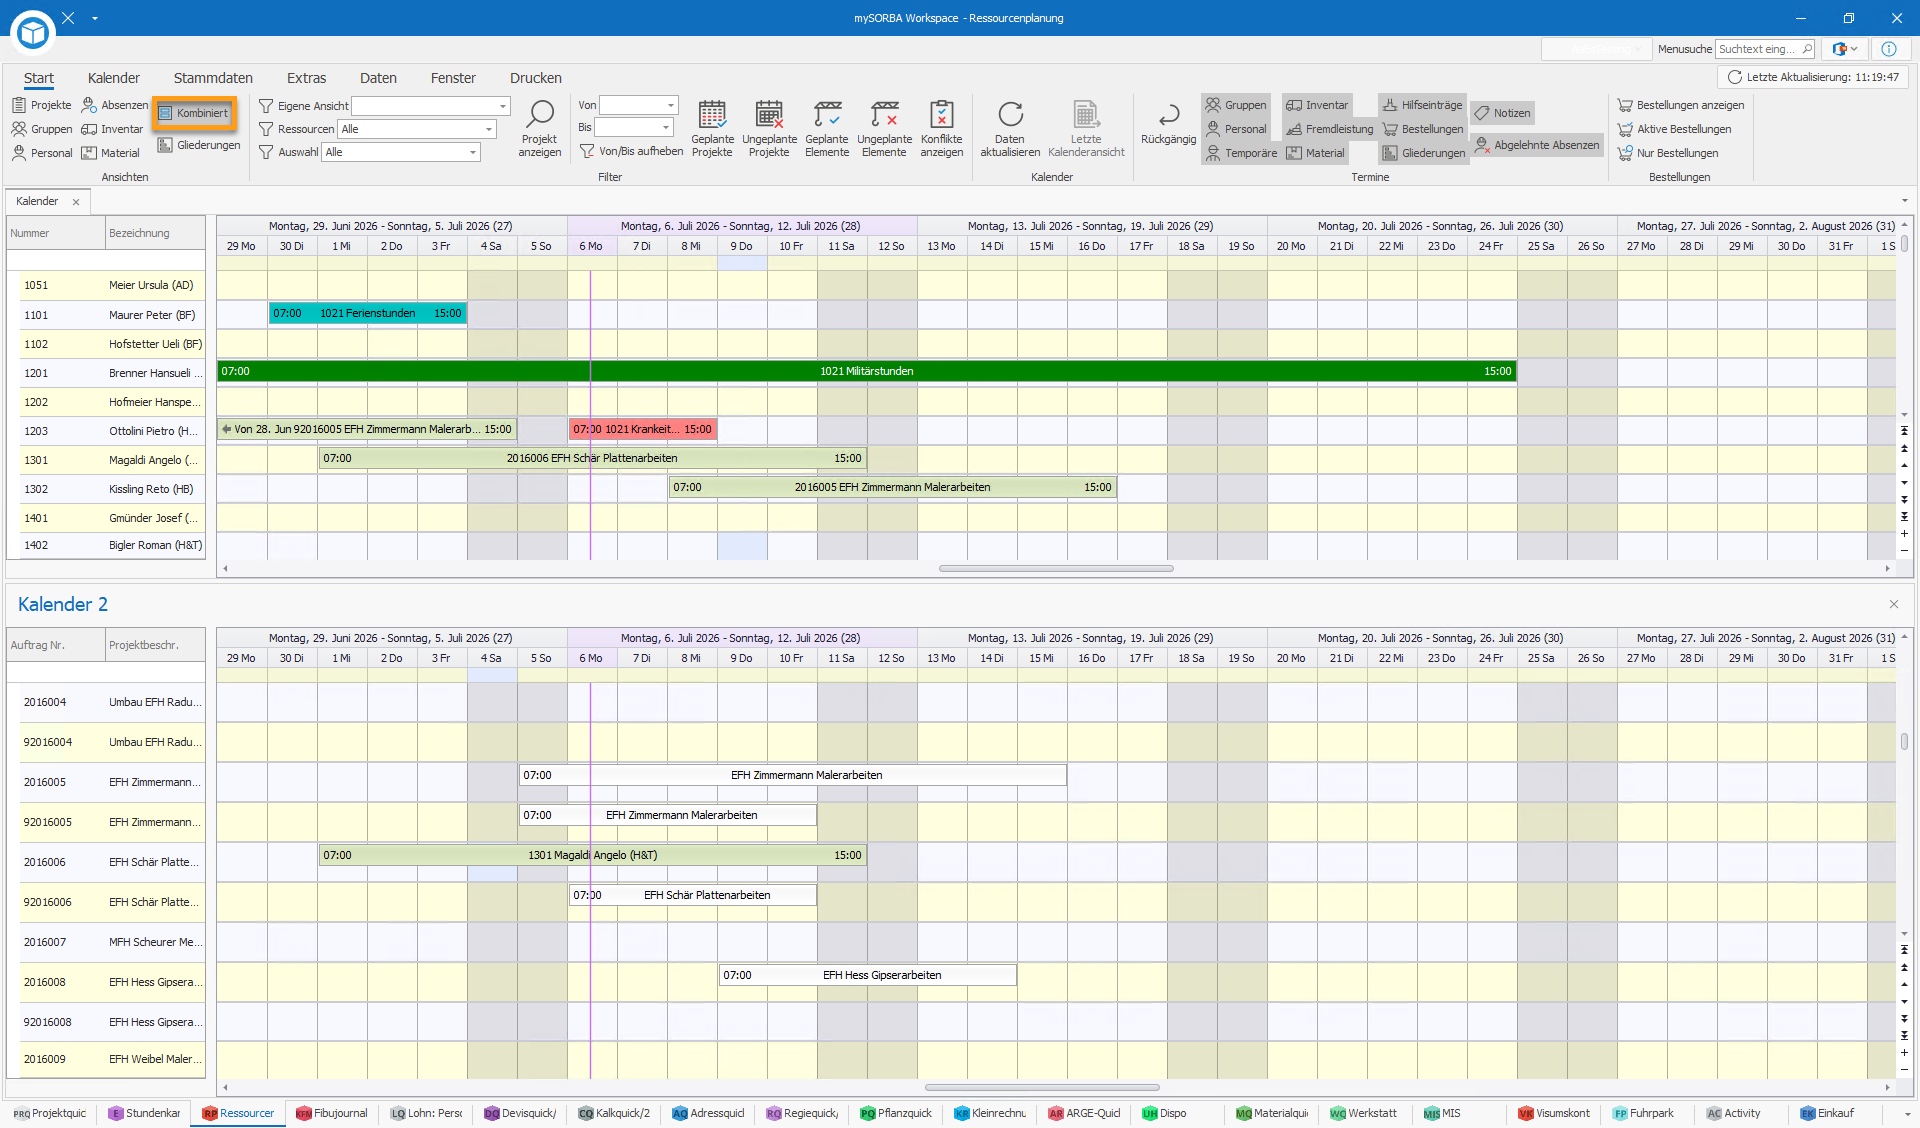Open Letzte Kalenderansicht
This screenshot has width=1920, height=1128.
coord(1086,128)
